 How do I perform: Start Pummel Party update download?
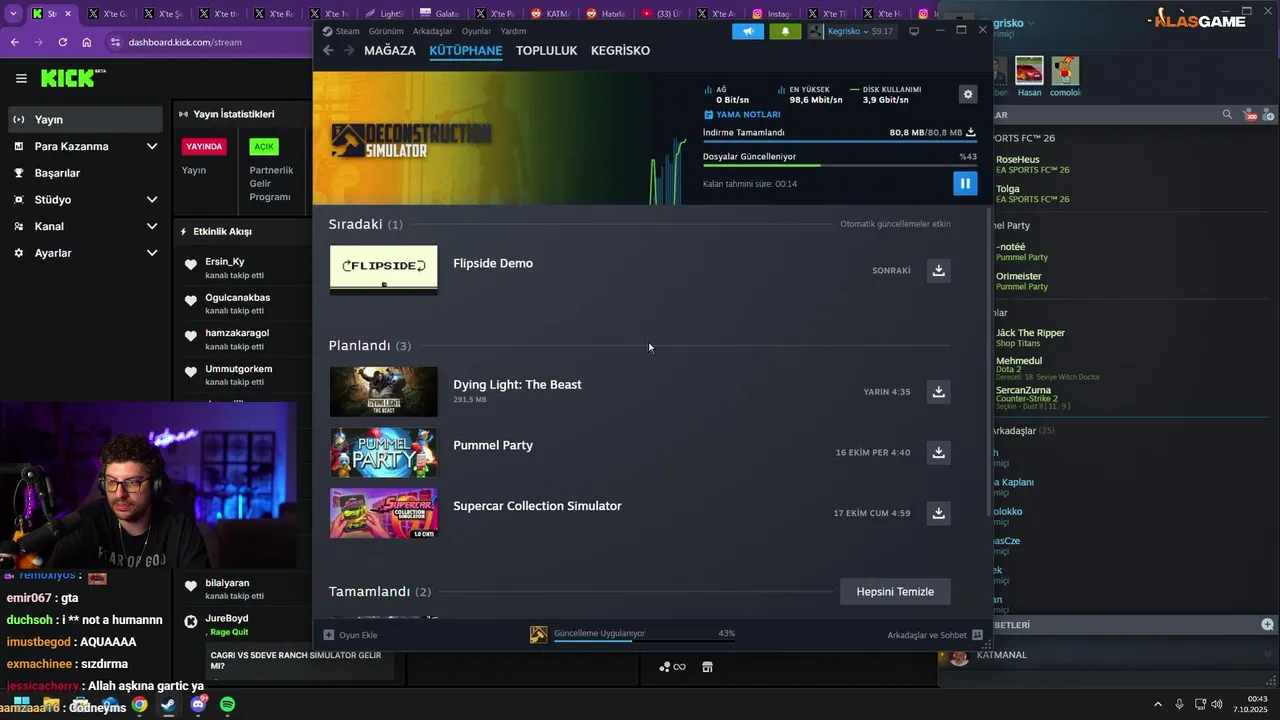(x=938, y=452)
